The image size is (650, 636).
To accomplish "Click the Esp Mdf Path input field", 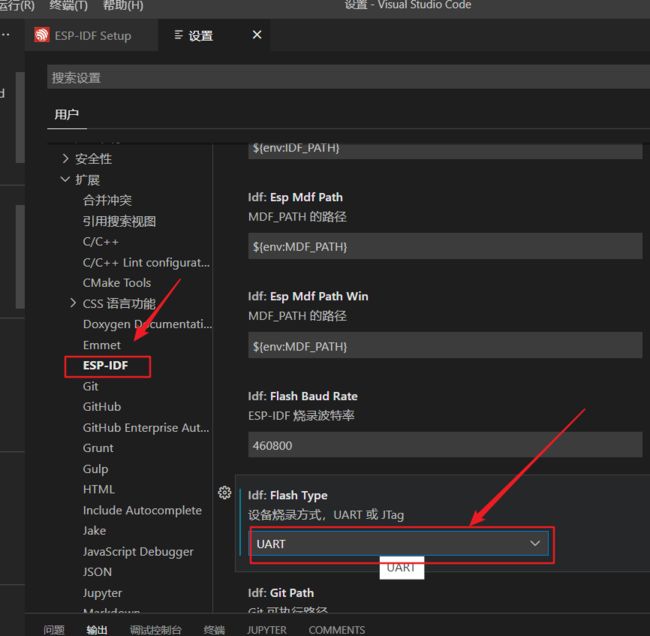I will (445, 246).
